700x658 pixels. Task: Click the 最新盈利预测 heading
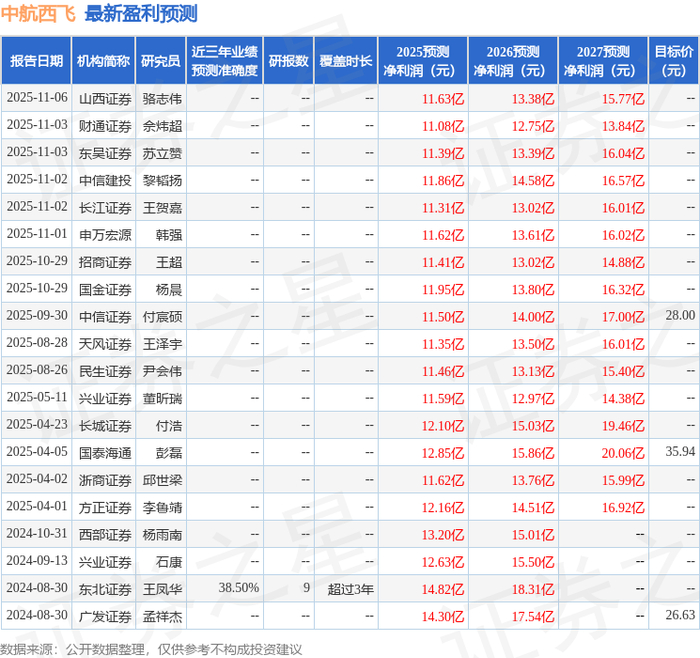coord(141,14)
